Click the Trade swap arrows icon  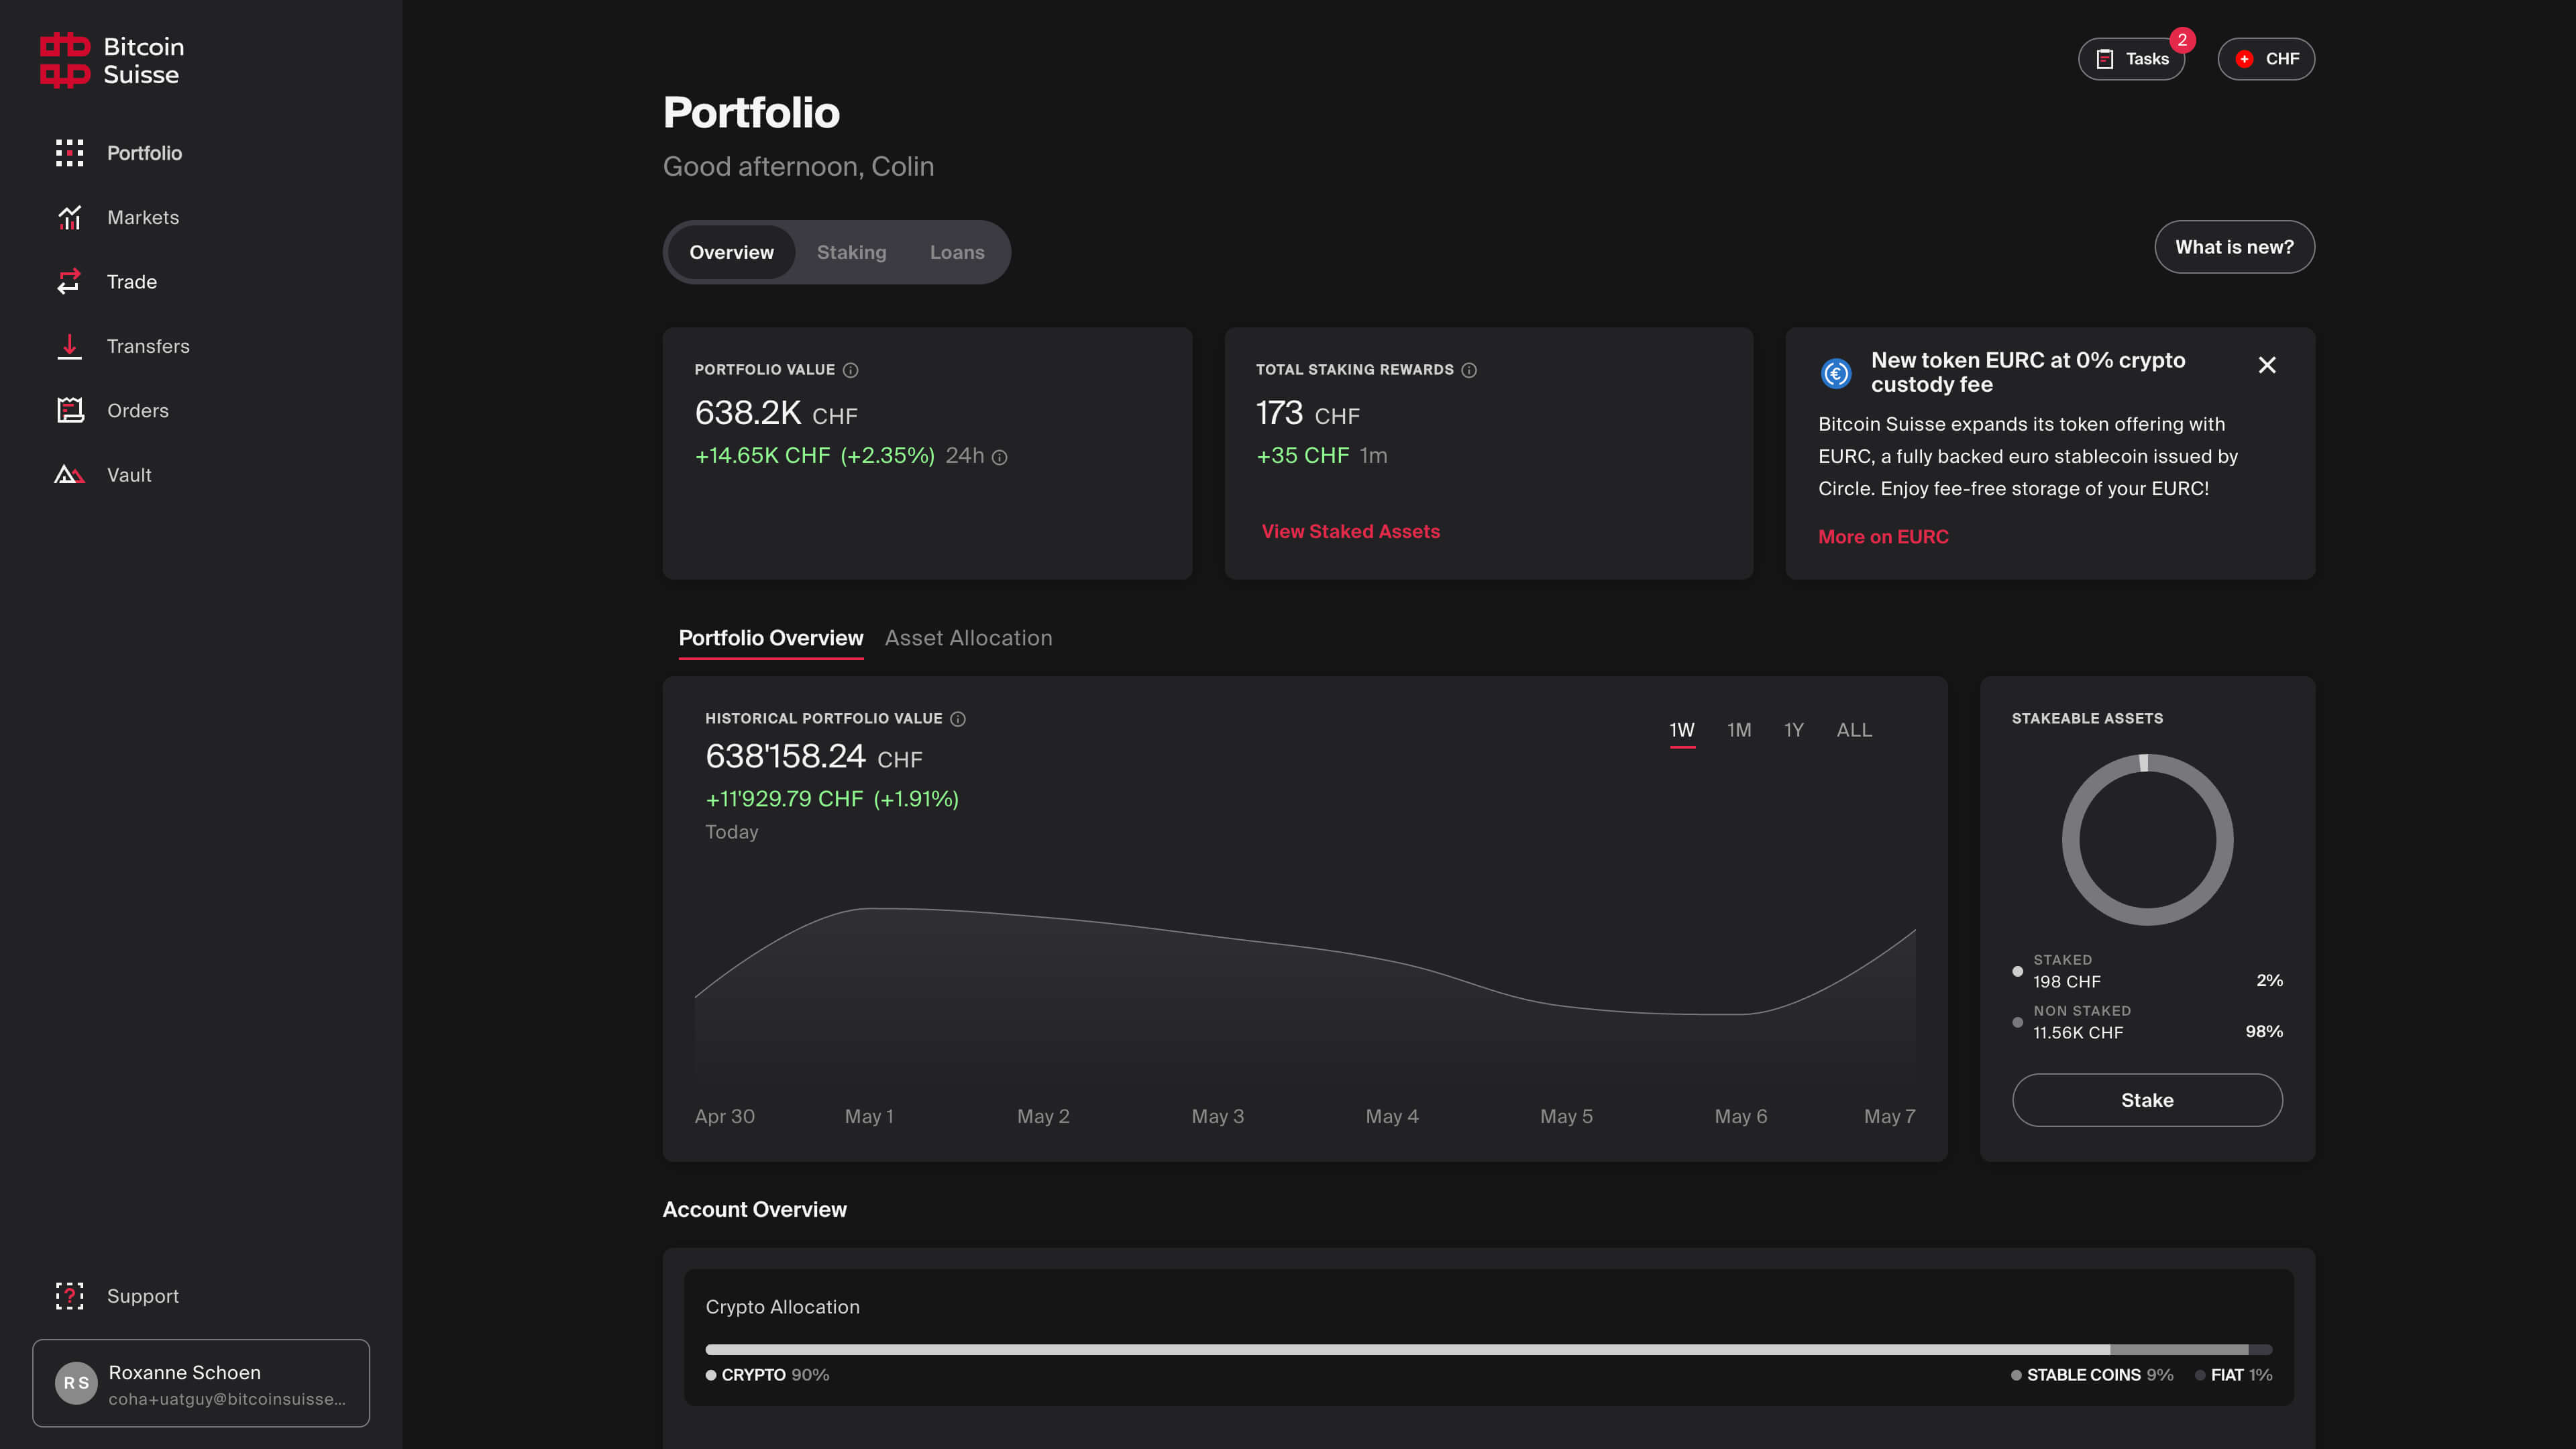(x=69, y=282)
